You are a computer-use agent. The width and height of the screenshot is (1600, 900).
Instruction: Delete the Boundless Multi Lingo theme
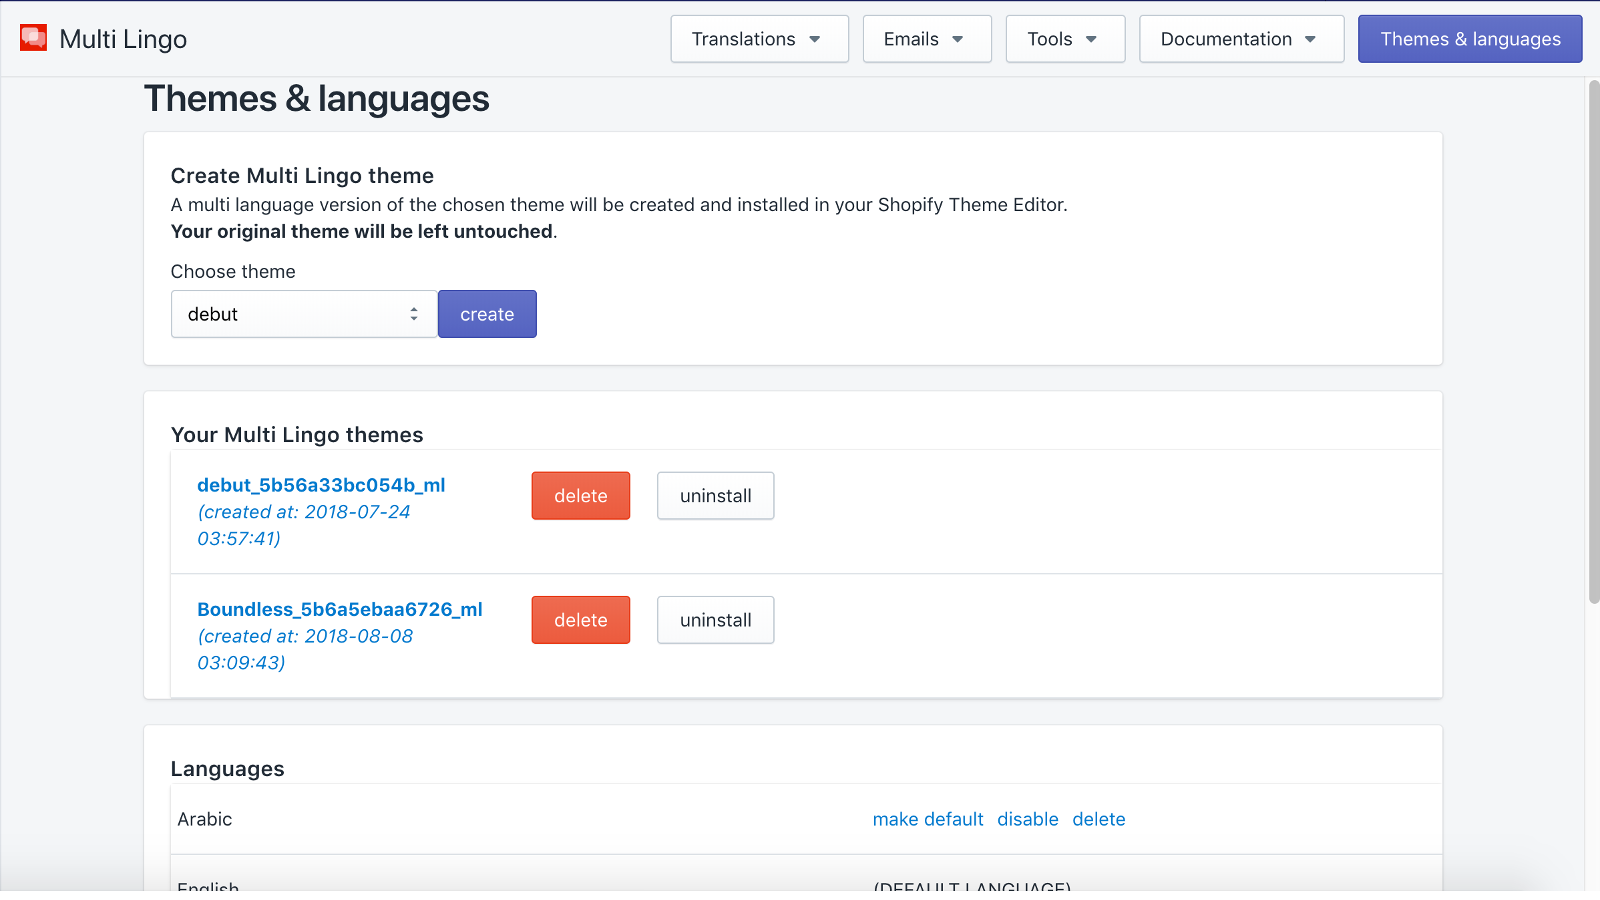point(580,619)
